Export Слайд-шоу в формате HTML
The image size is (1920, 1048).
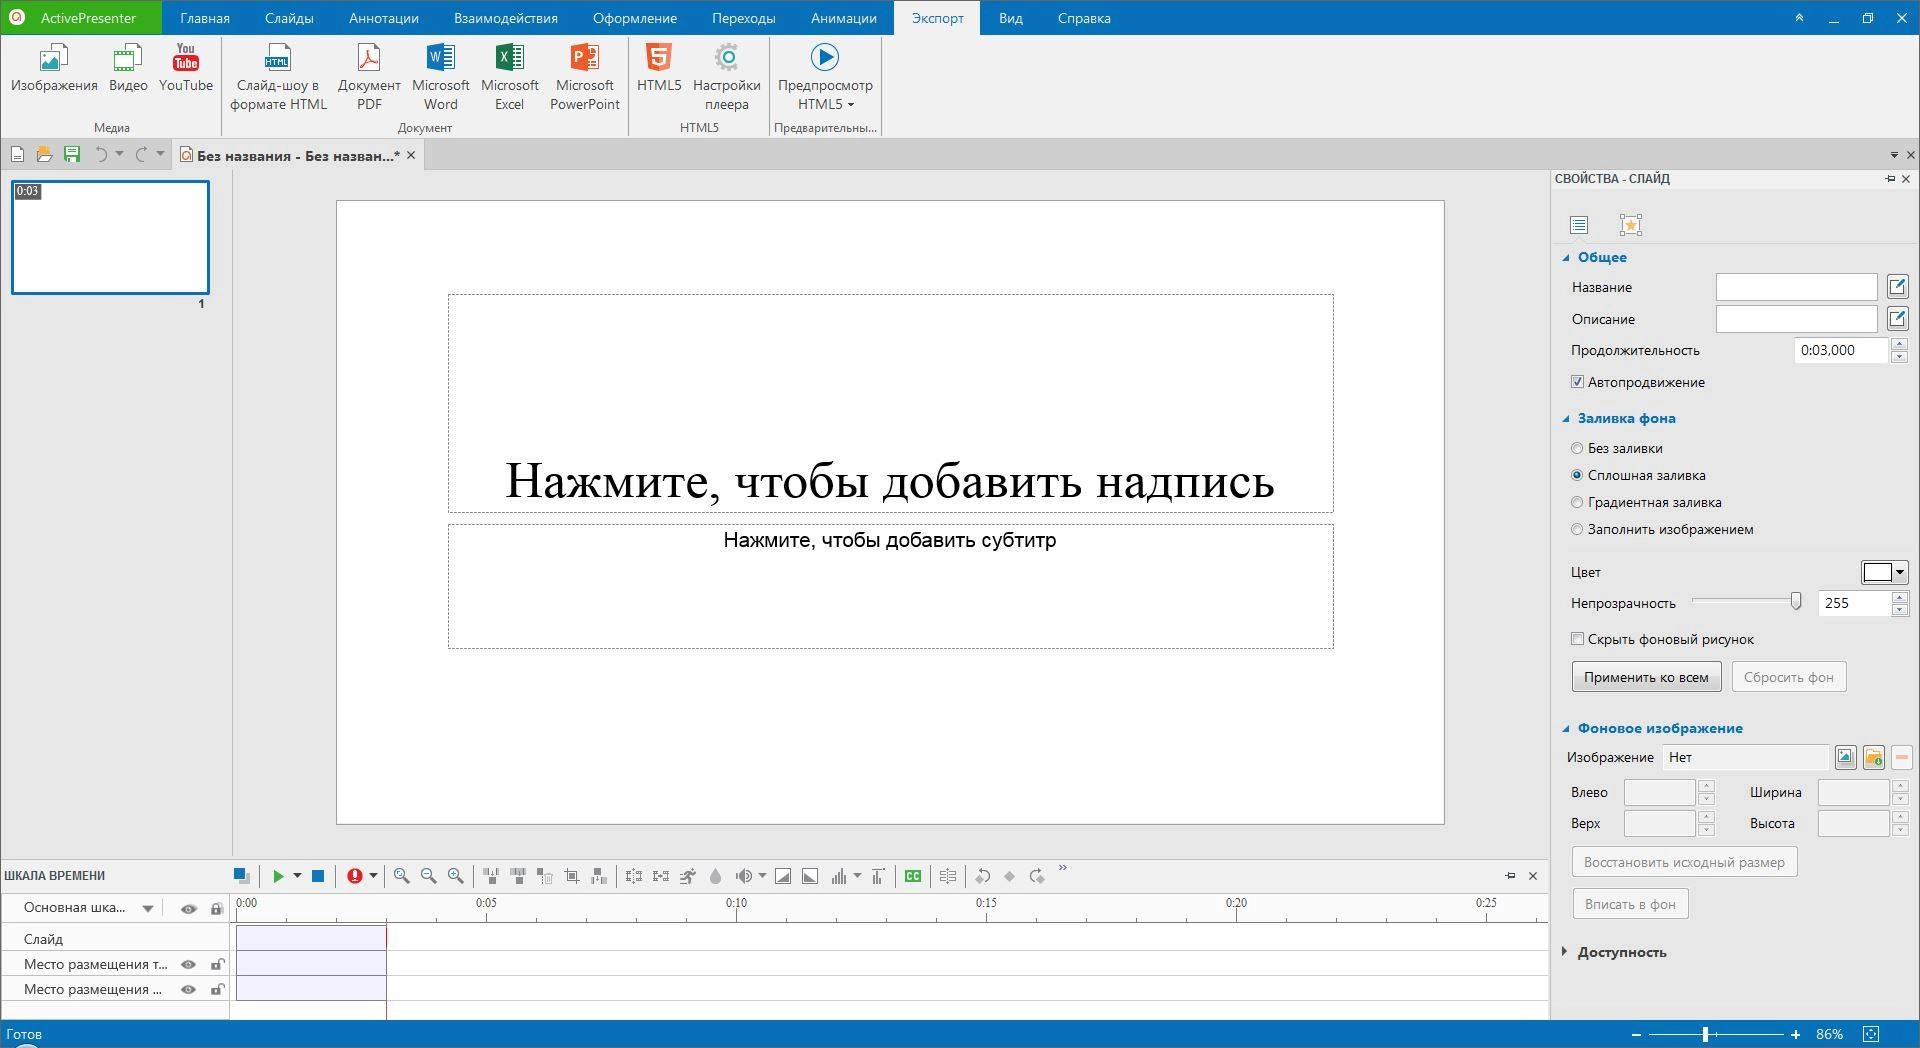278,77
